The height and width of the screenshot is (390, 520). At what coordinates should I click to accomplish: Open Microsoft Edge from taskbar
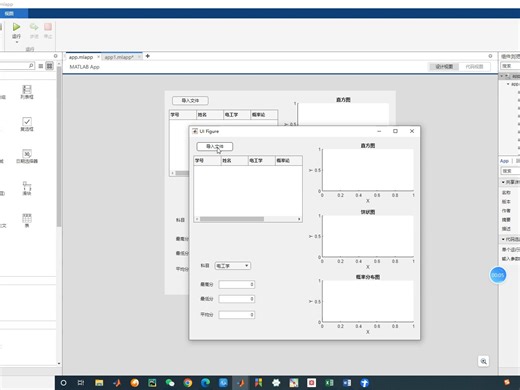[x=205, y=383]
